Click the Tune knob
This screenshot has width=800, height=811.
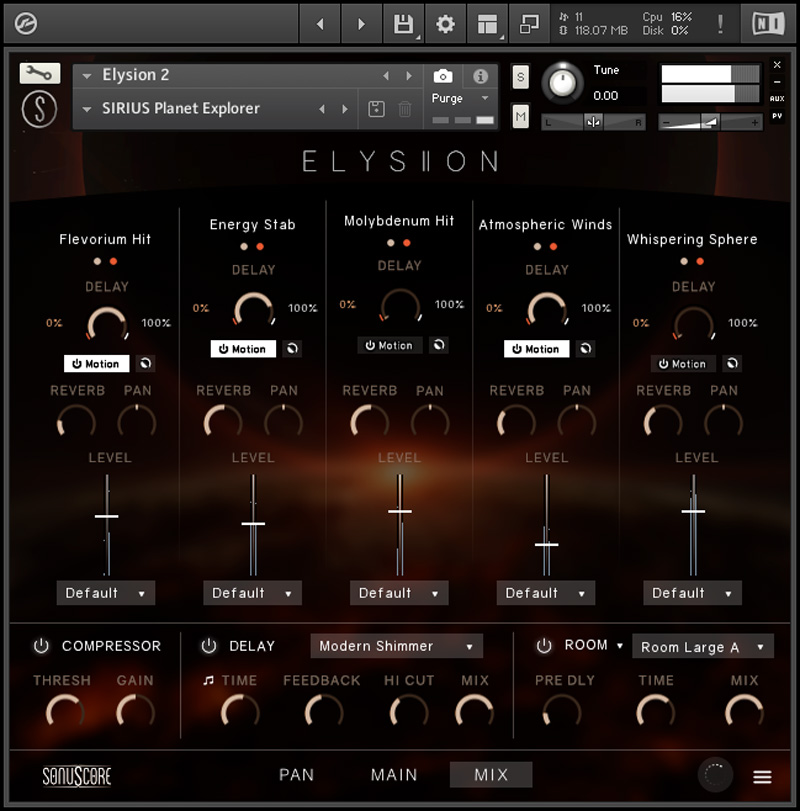click(562, 83)
